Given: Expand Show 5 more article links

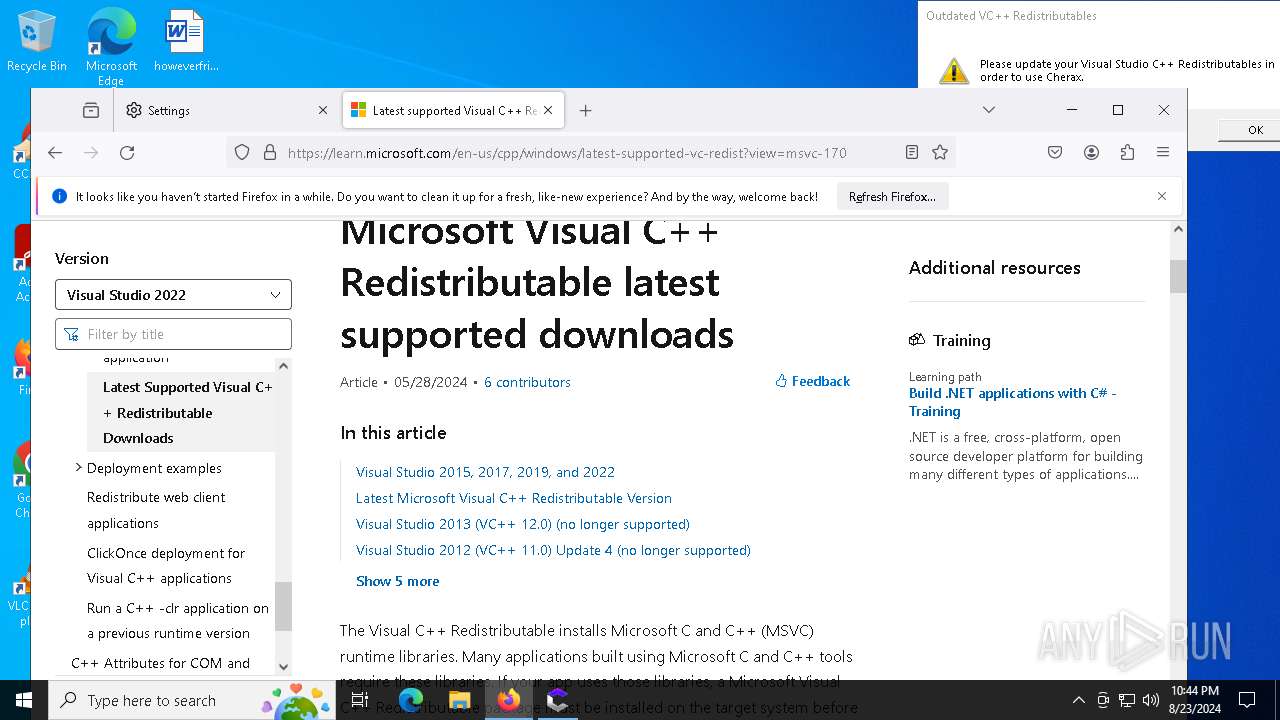Looking at the screenshot, I should point(397,581).
